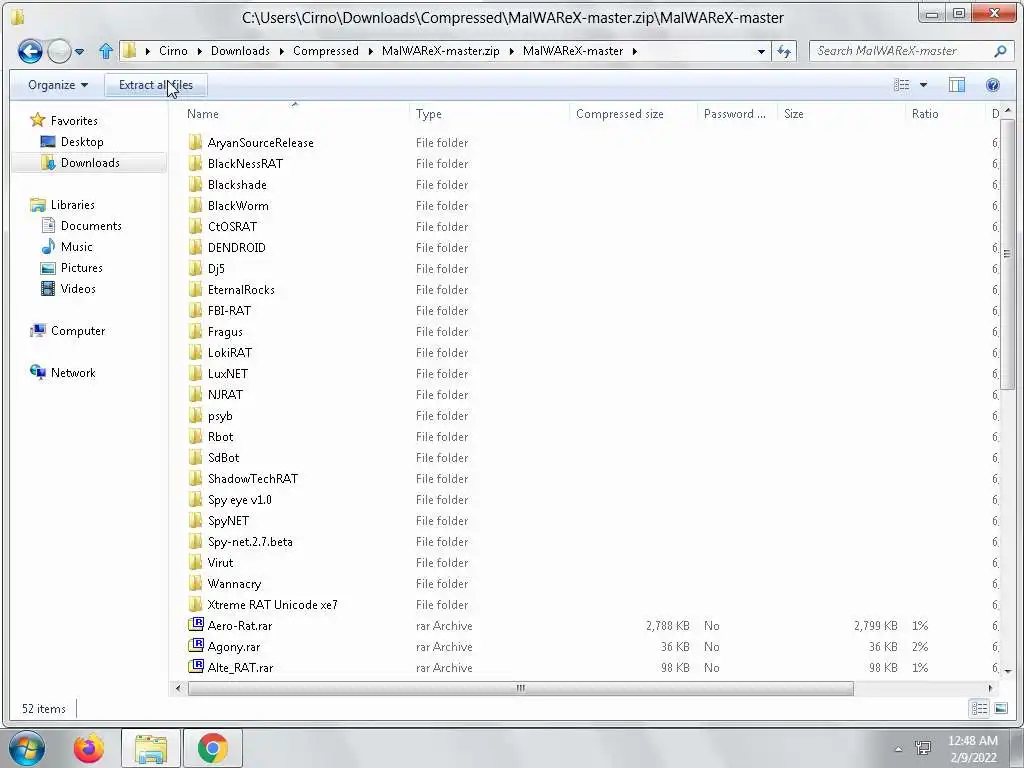Launch Firefox from the taskbar
The width and height of the screenshot is (1024, 768).
click(x=89, y=748)
